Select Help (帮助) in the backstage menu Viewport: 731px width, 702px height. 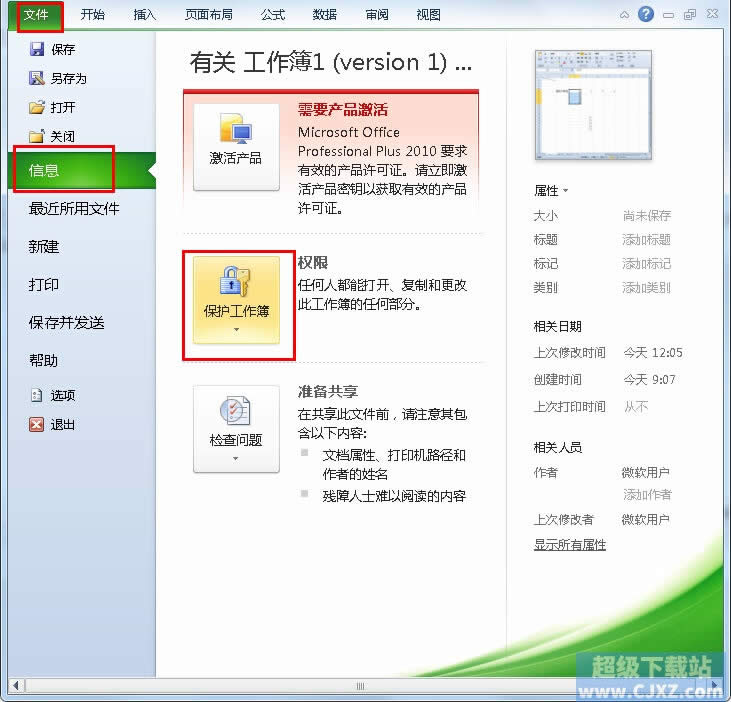[44, 360]
